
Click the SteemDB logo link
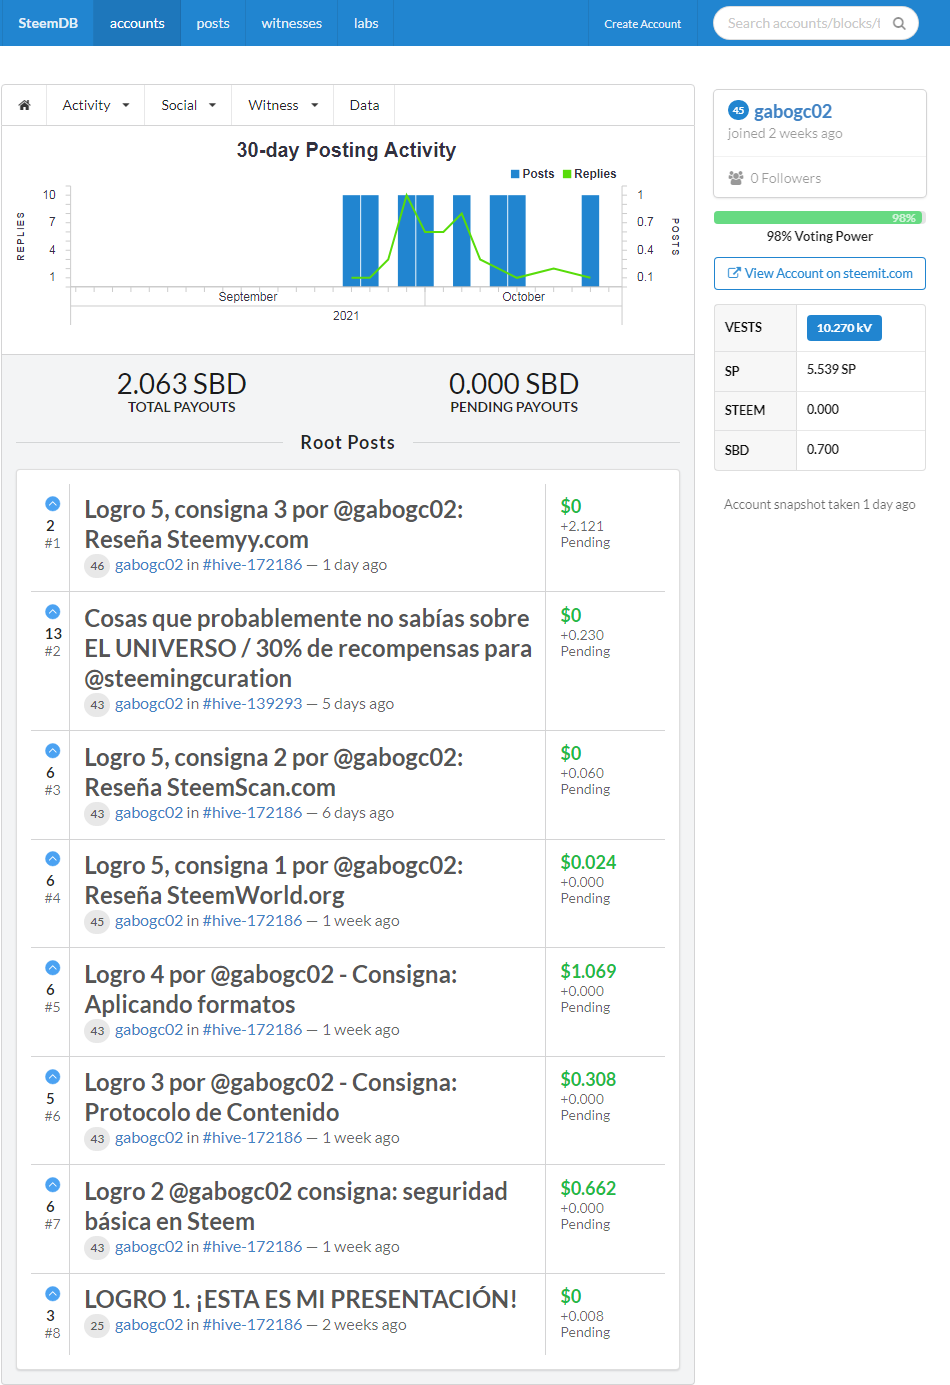coord(48,23)
